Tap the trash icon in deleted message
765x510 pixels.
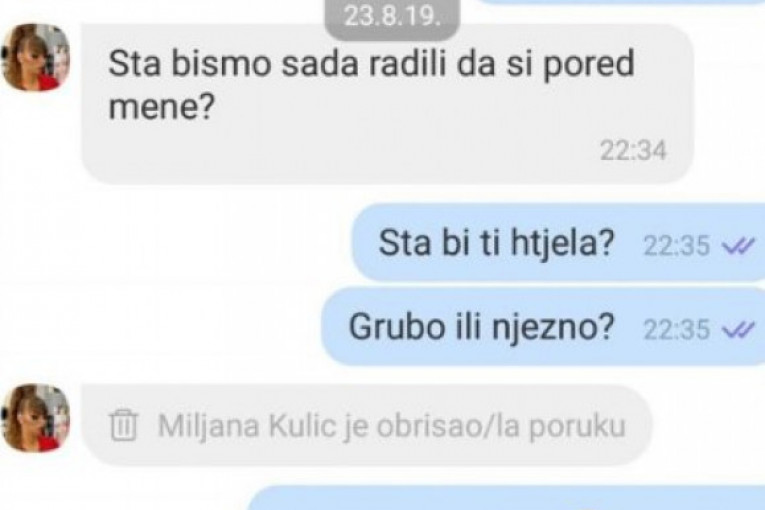click(x=123, y=426)
